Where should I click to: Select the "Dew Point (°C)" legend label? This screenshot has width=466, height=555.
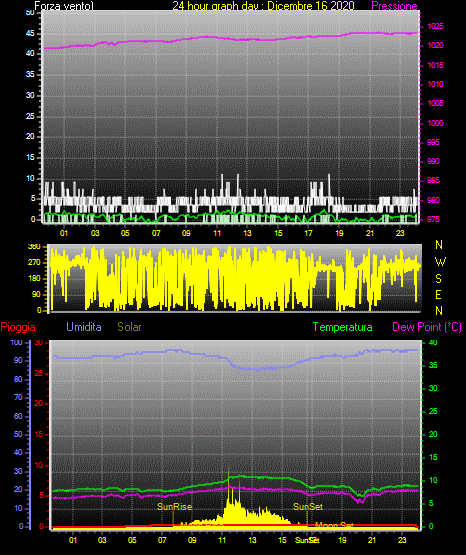[x=427, y=327]
